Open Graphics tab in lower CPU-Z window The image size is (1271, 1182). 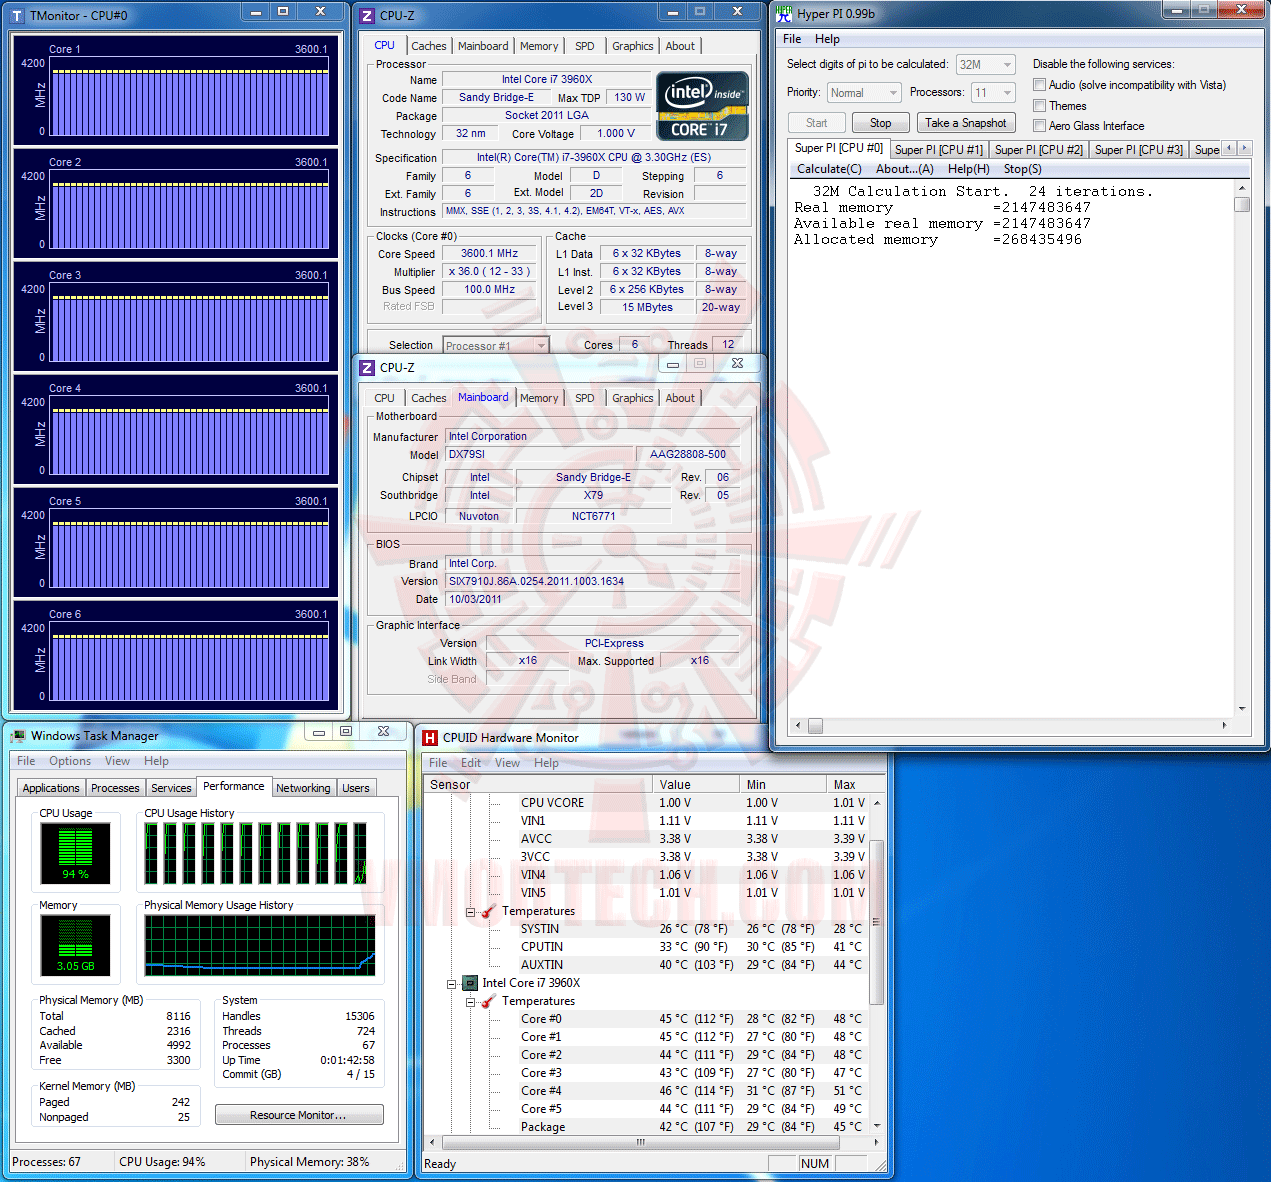633,398
